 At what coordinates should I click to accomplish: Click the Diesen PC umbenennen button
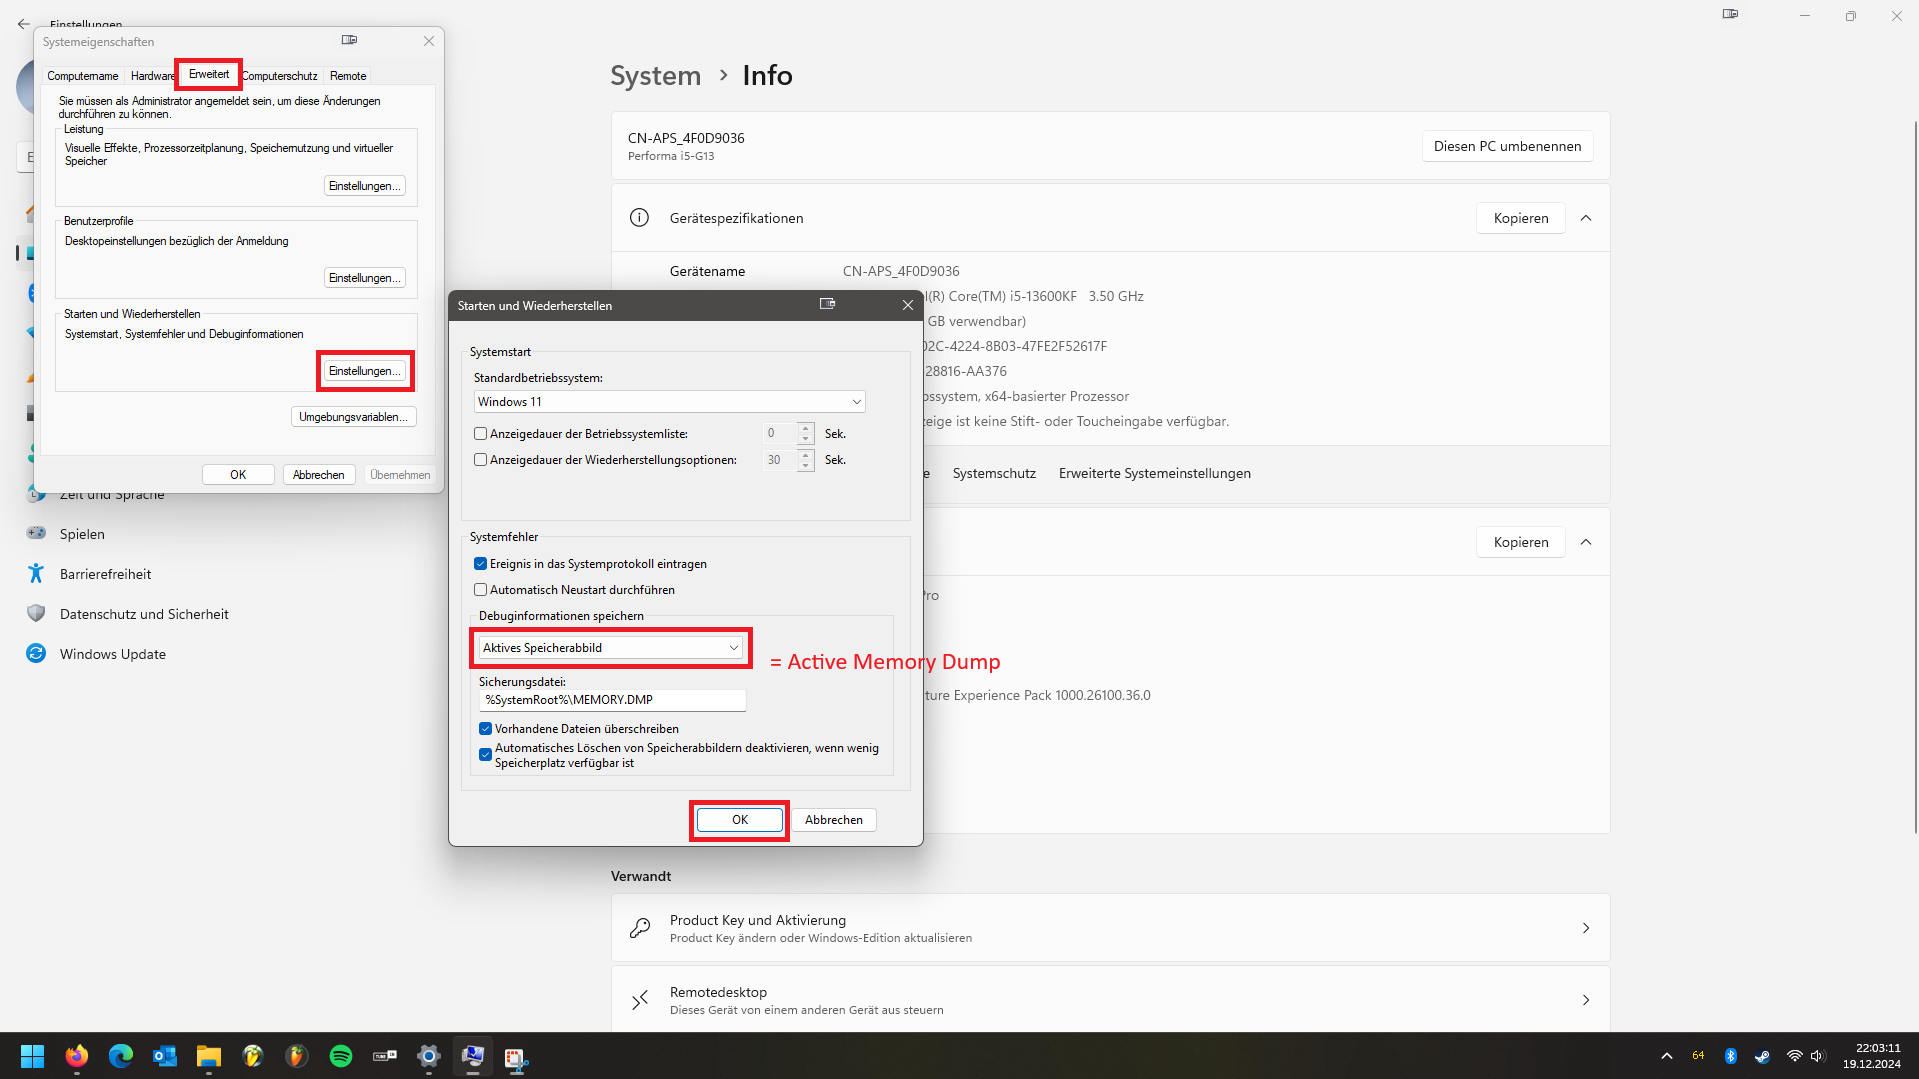(x=1507, y=146)
